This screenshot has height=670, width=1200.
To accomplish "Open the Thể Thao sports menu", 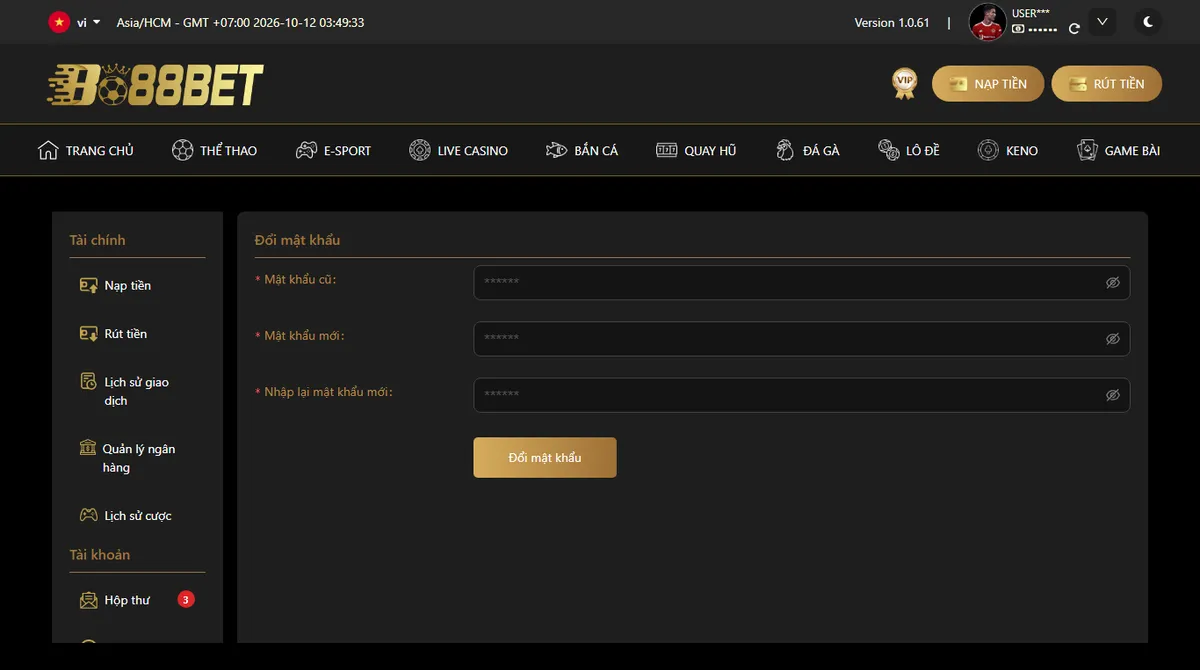I will point(214,151).
